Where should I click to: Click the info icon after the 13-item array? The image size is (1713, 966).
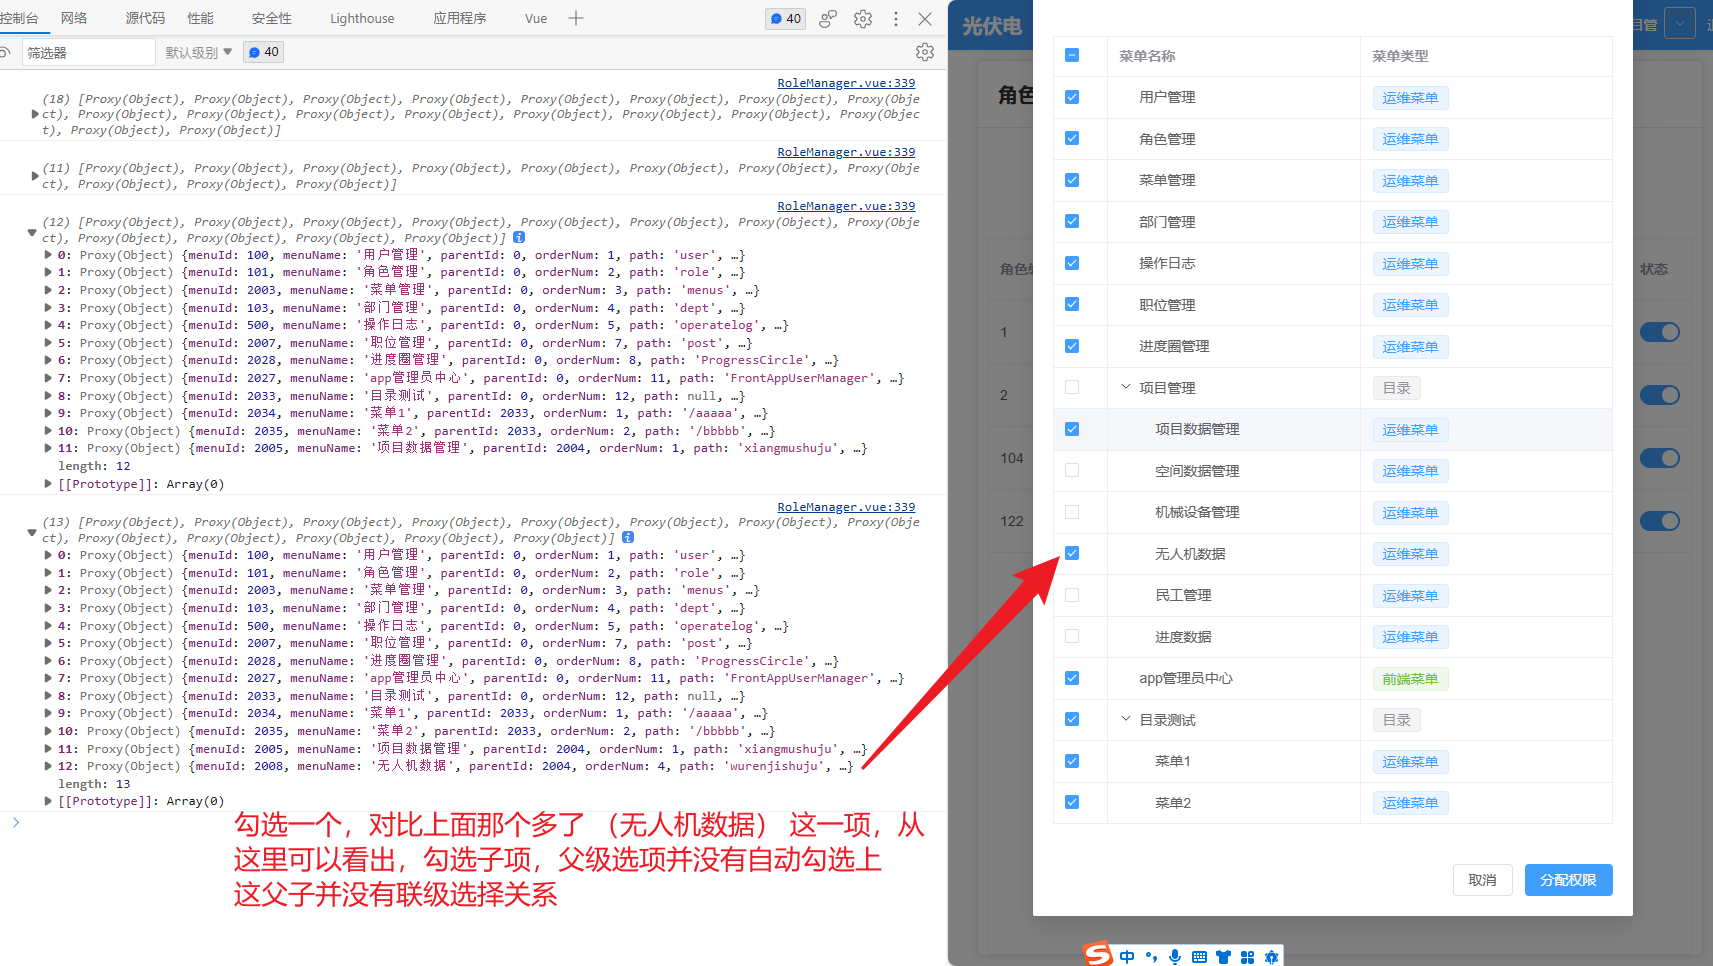[x=628, y=538]
